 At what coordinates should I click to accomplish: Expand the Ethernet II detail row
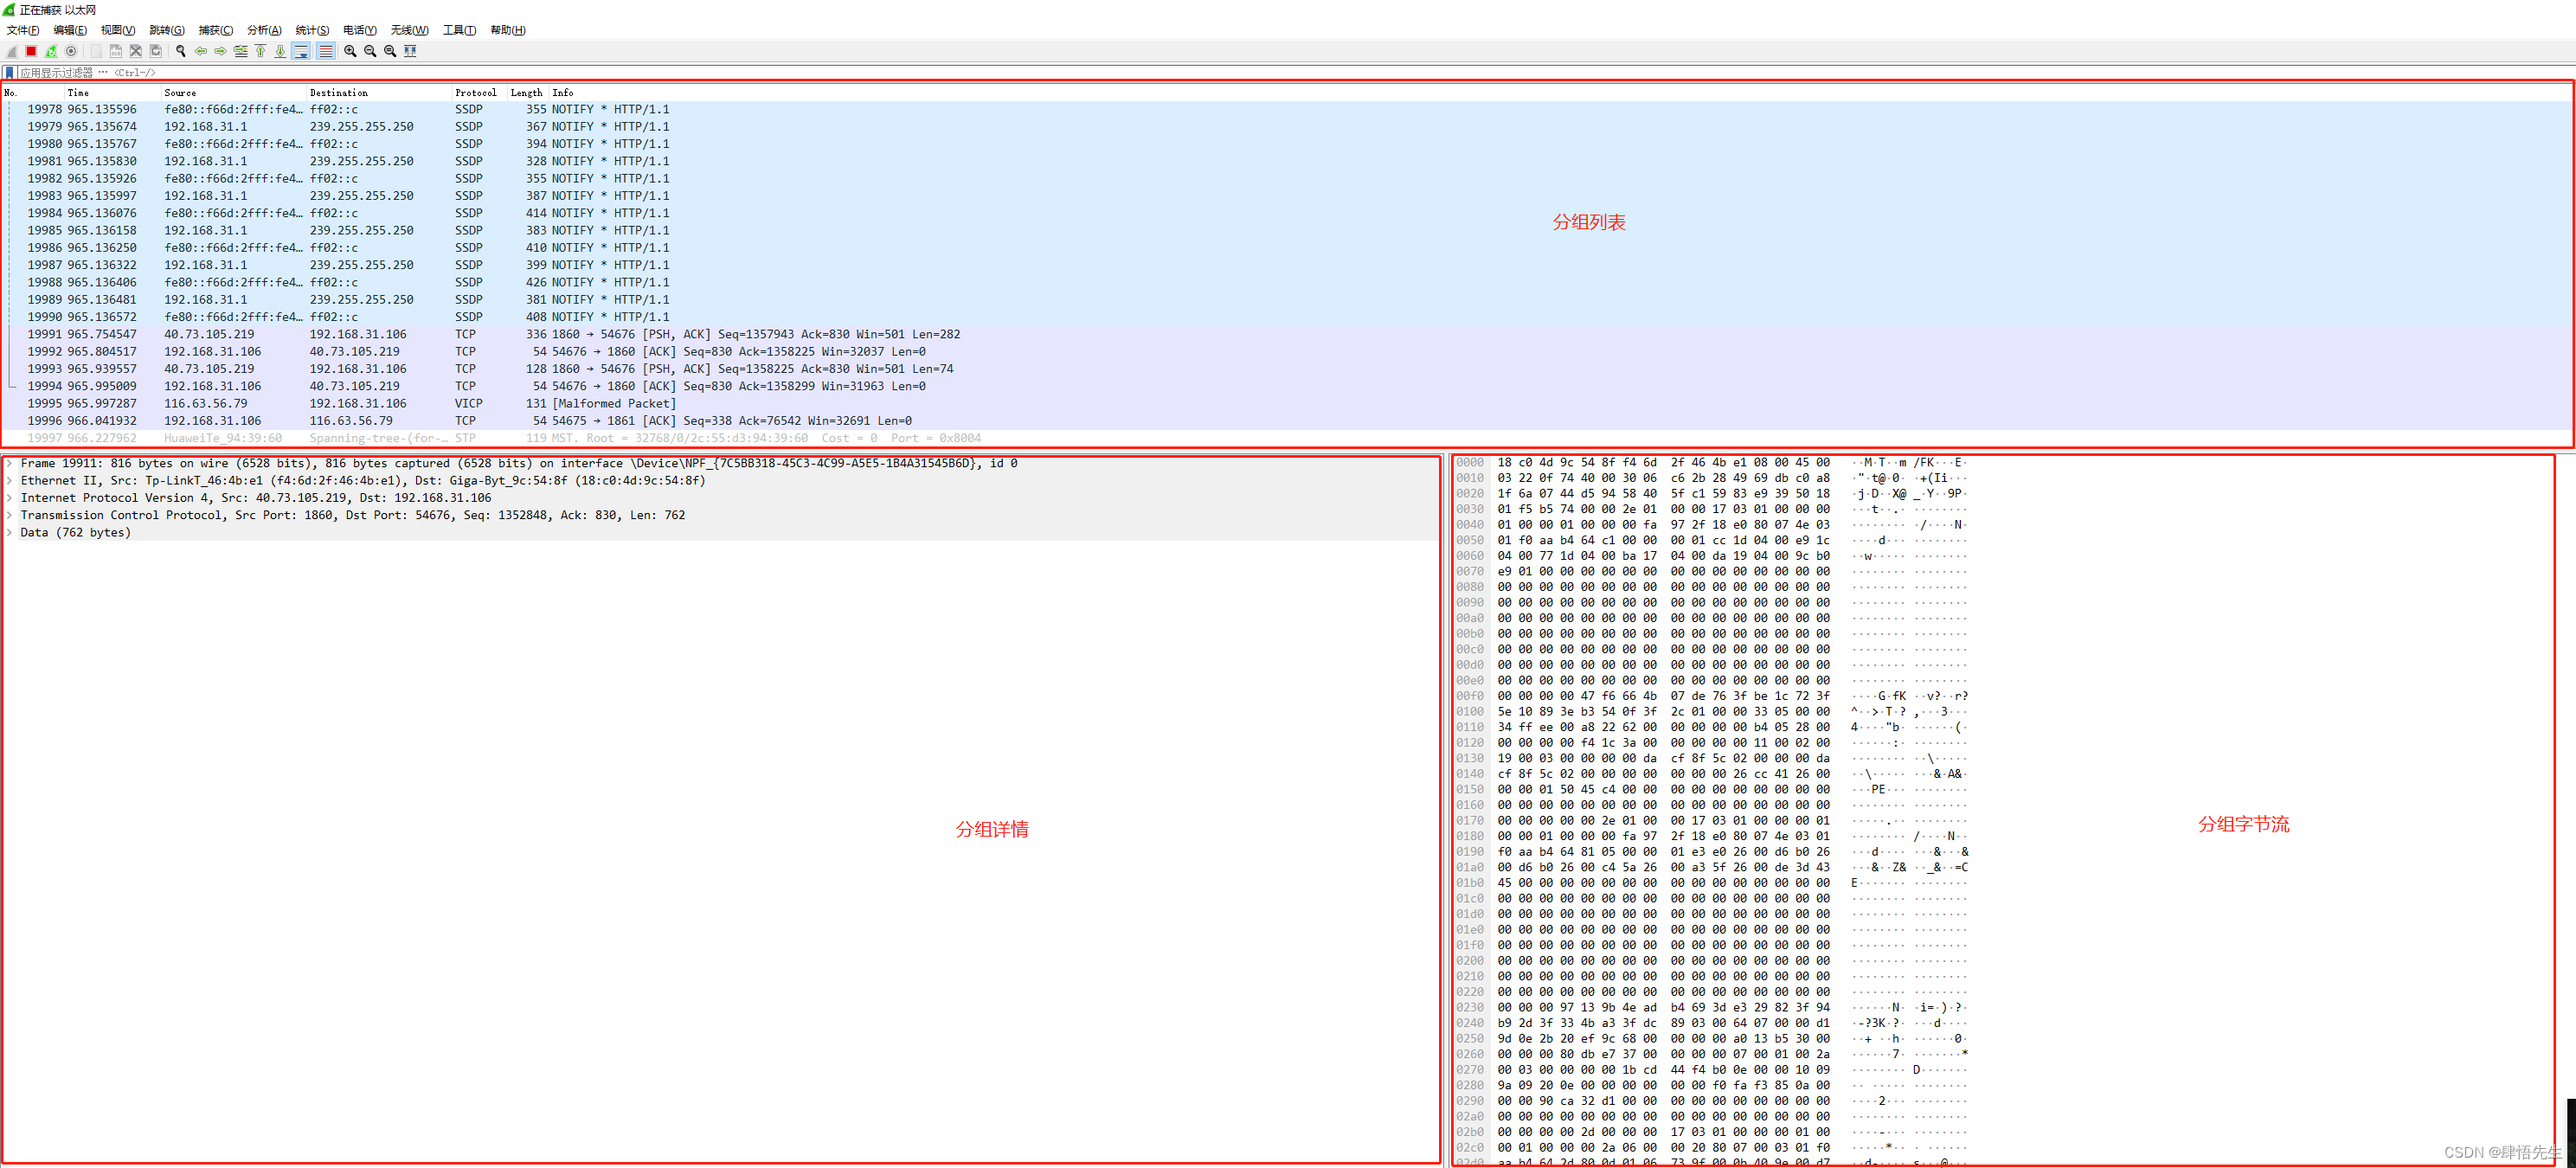coord(10,481)
